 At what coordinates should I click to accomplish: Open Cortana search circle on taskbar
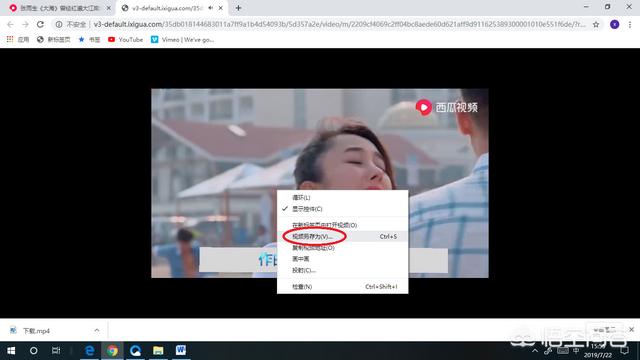click(33, 351)
